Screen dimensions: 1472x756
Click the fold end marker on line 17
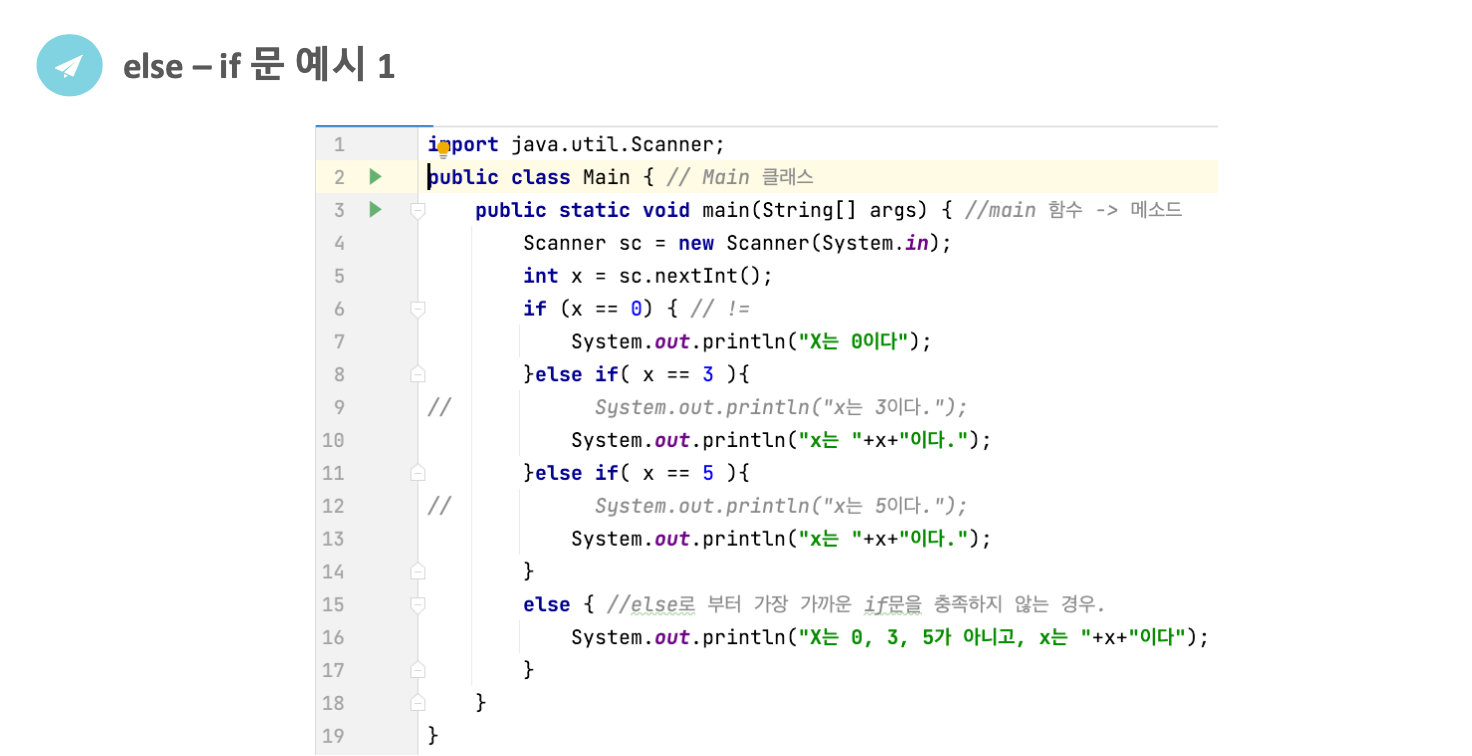(418, 670)
